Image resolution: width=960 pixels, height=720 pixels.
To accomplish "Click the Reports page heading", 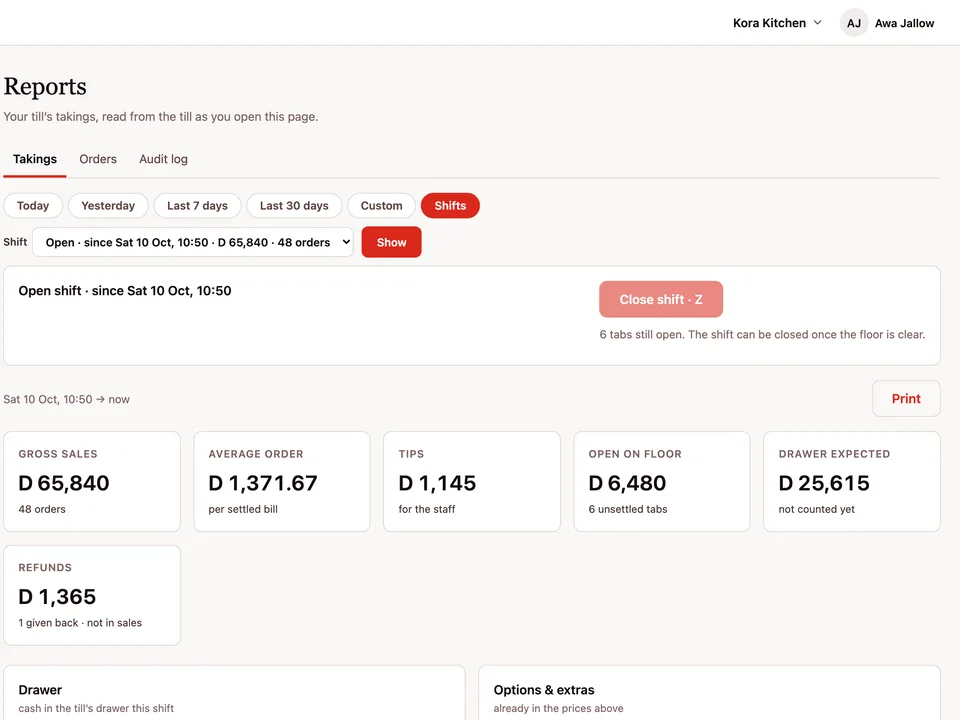I will (x=45, y=86).
